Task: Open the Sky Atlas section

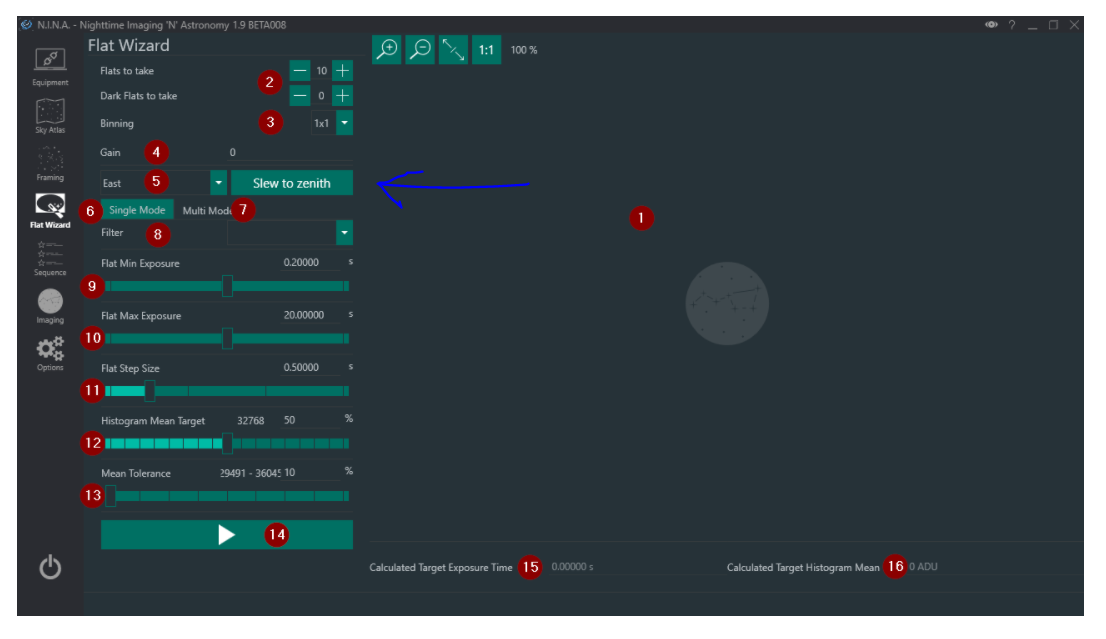Action: click(x=50, y=116)
